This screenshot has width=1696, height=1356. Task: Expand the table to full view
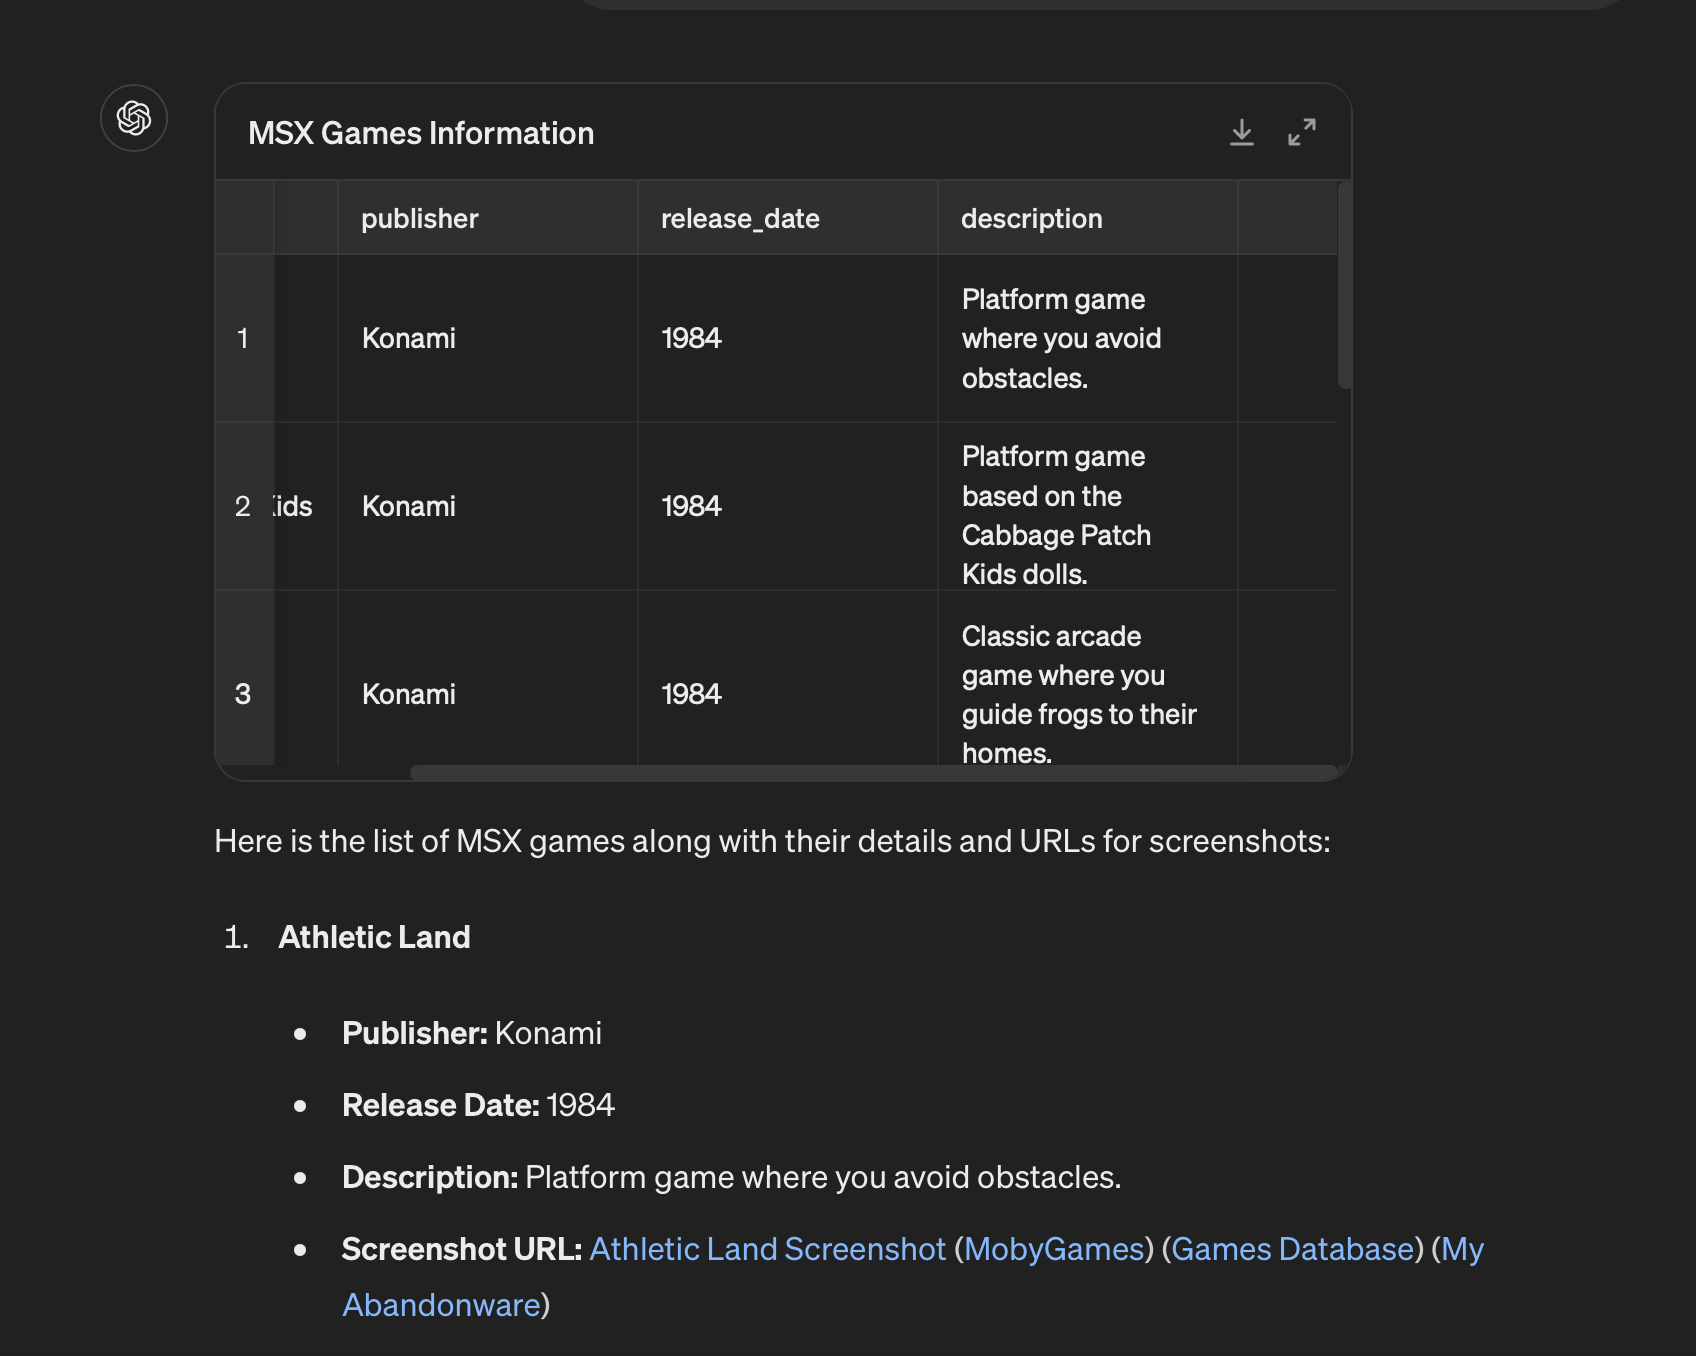(x=1301, y=133)
